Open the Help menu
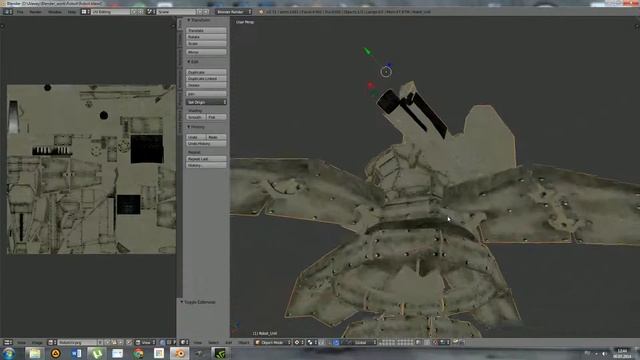 pos(72,12)
